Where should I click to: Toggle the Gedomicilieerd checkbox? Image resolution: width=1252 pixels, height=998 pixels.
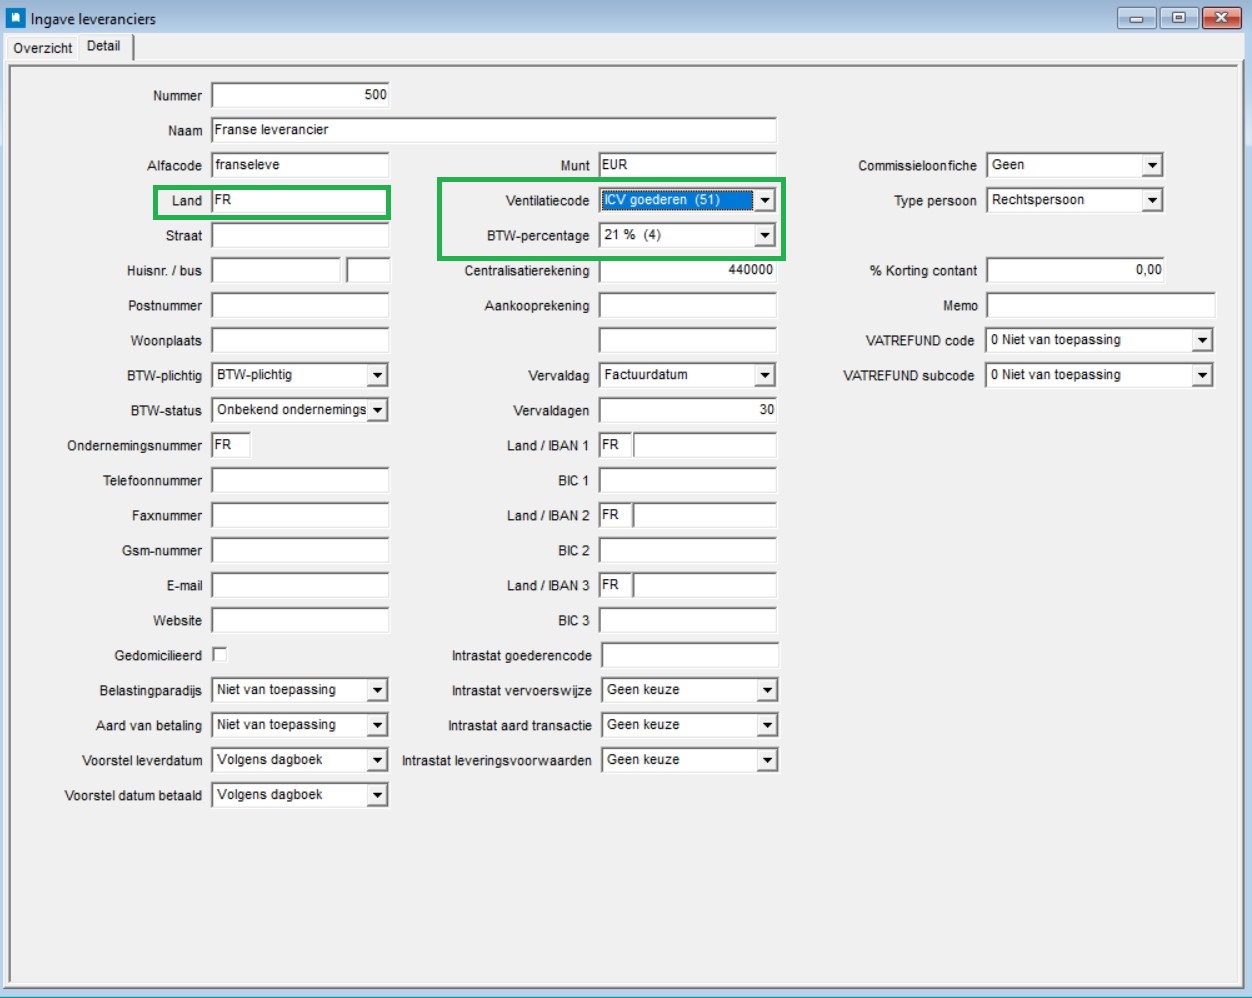point(220,654)
